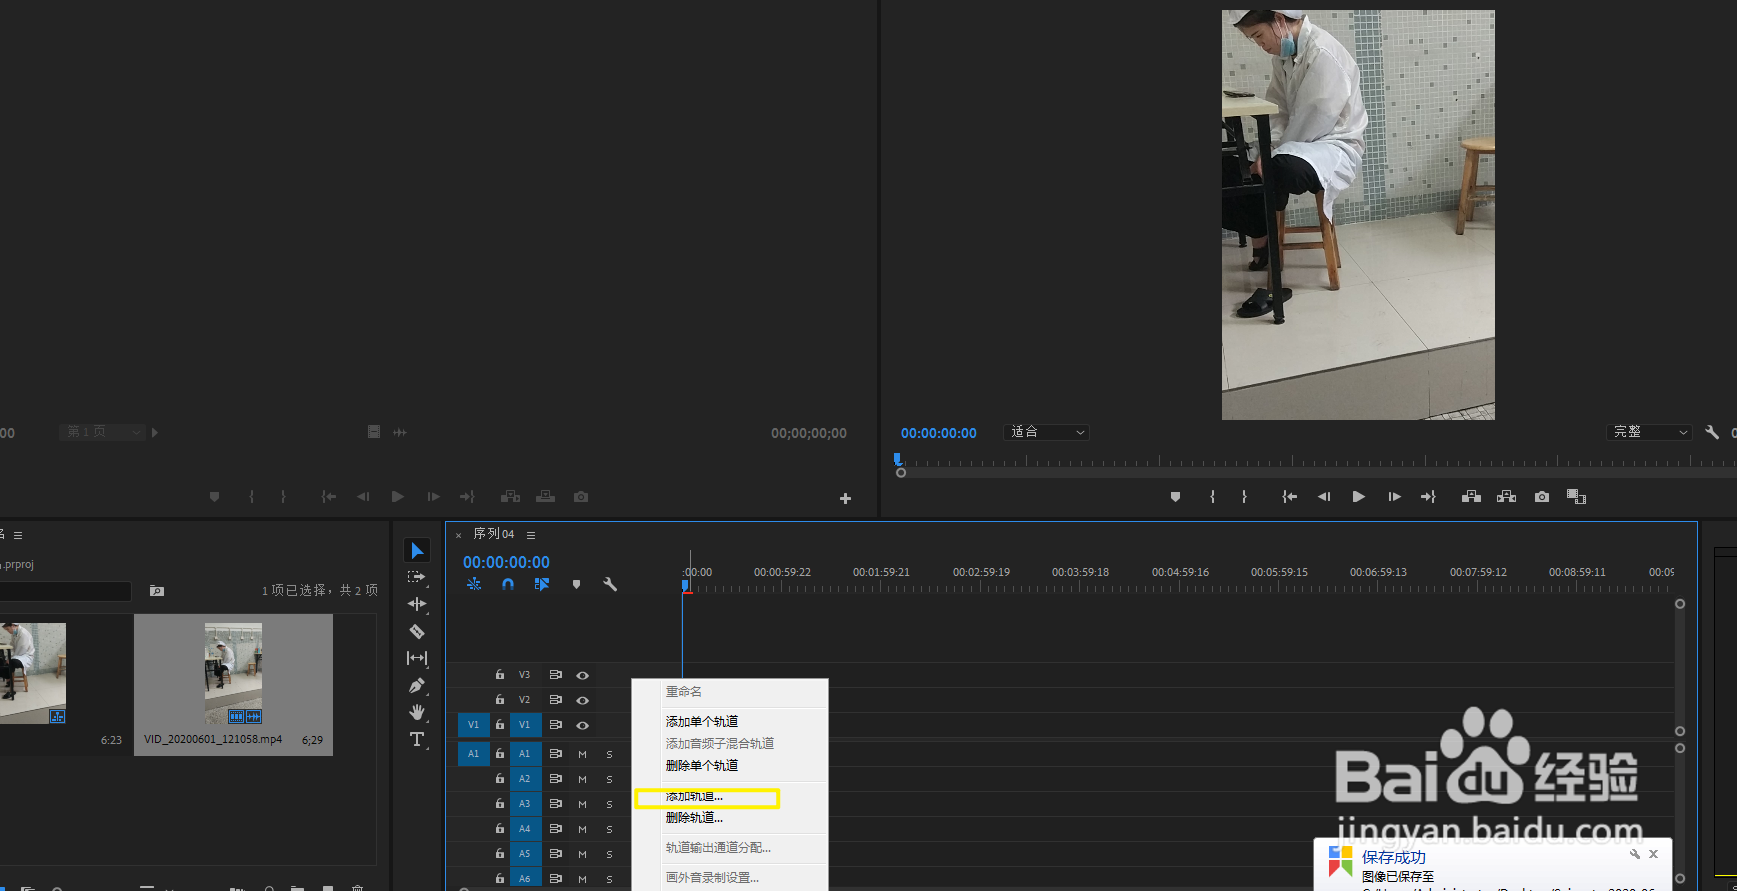Open program monitor settings wrench
This screenshot has width=1737, height=891.
(x=1712, y=432)
